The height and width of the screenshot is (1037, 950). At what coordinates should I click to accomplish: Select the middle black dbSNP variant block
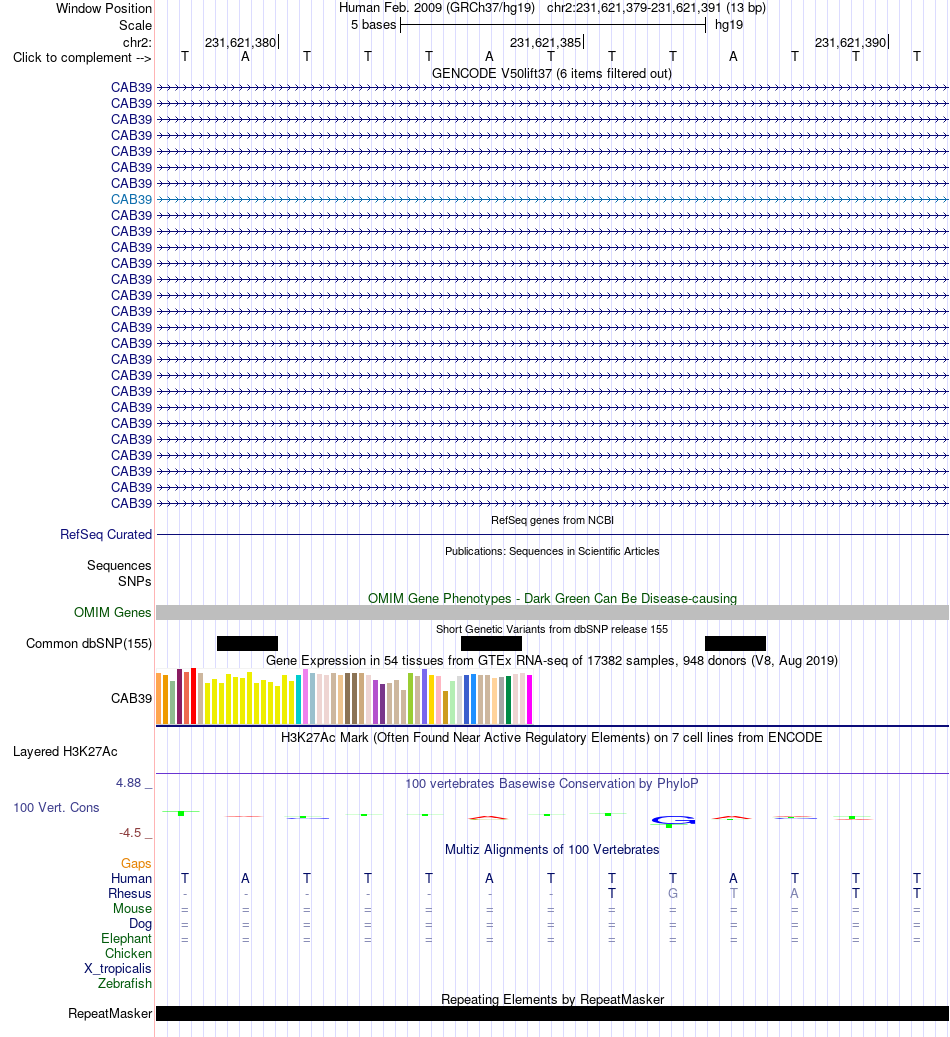(x=491, y=643)
